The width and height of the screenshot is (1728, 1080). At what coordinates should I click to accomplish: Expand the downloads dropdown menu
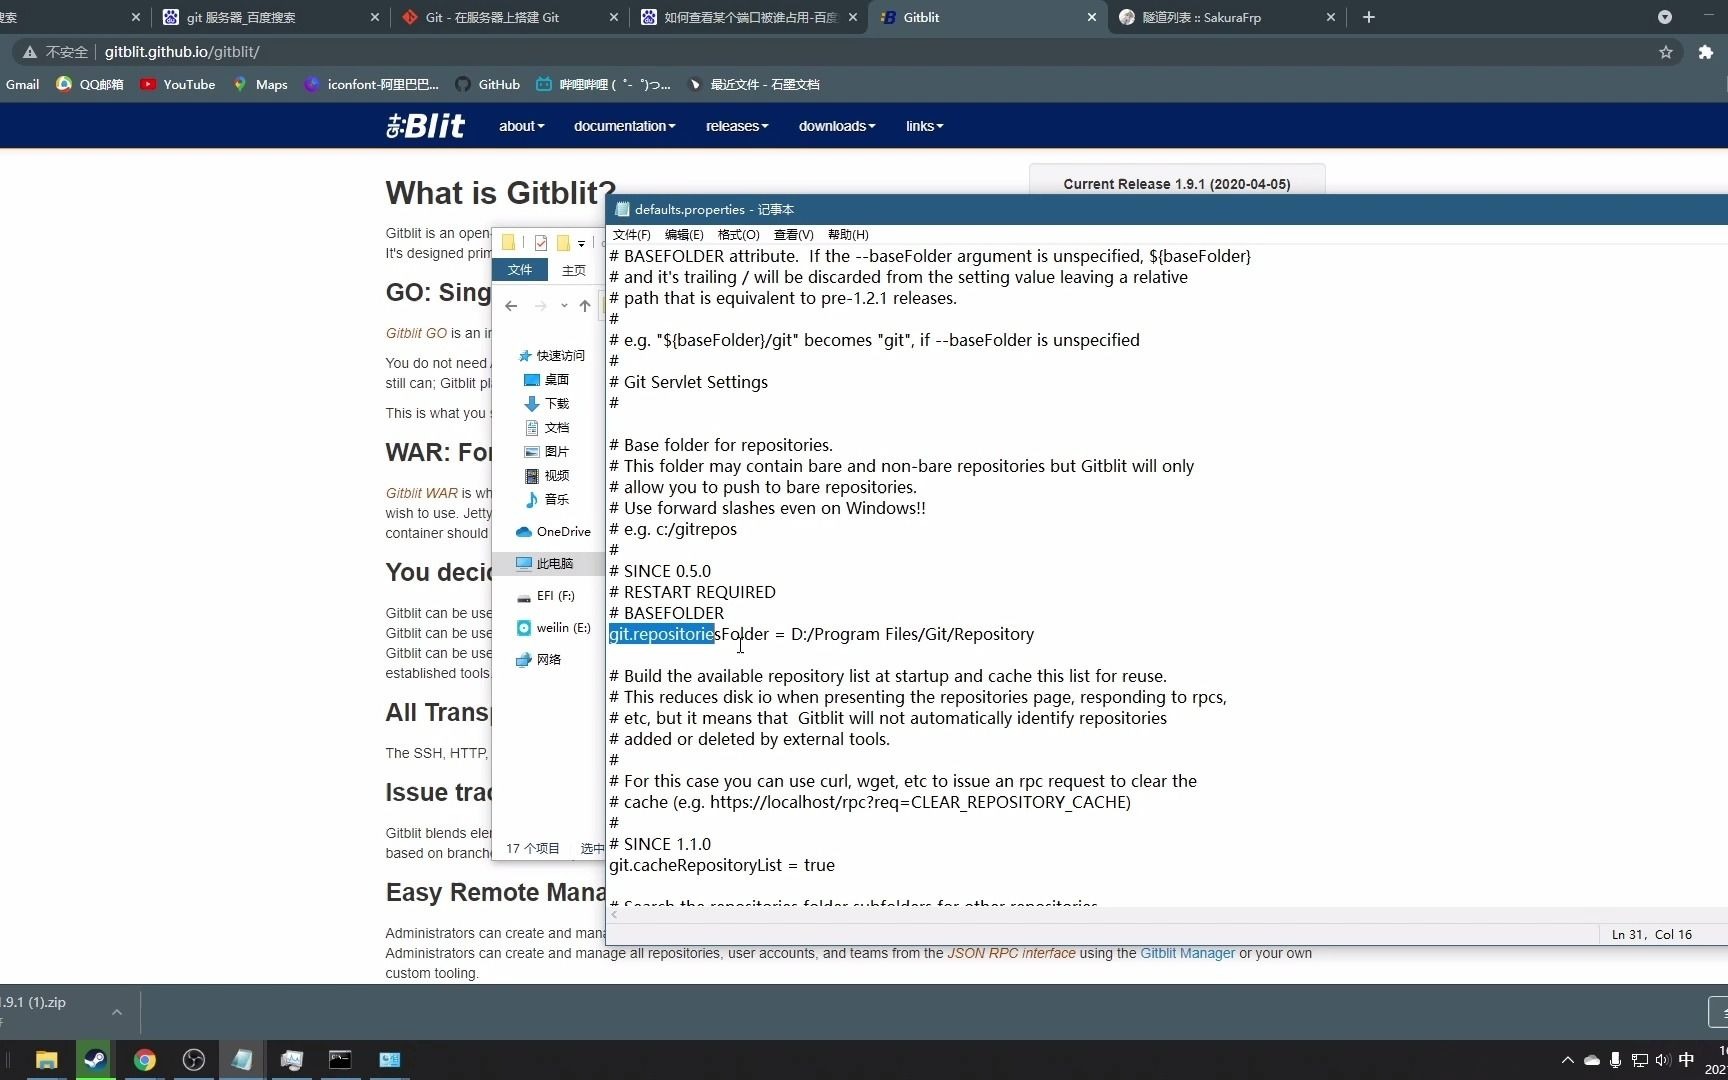click(837, 126)
